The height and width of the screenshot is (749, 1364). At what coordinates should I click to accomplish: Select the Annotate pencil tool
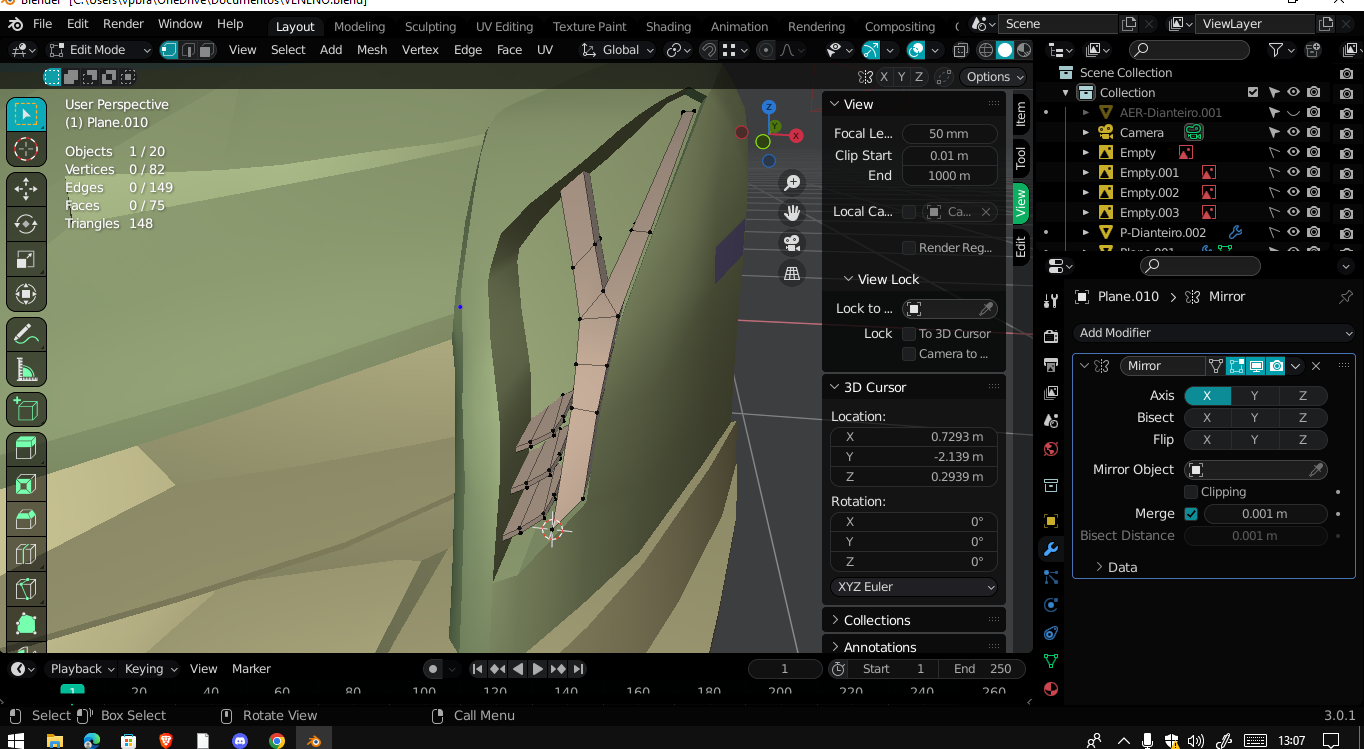point(26,334)
